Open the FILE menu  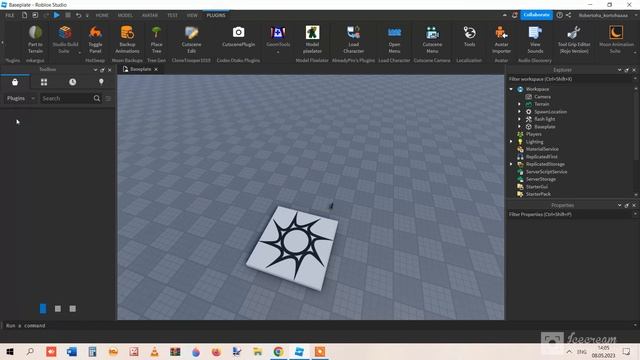[x=10, y=15]
